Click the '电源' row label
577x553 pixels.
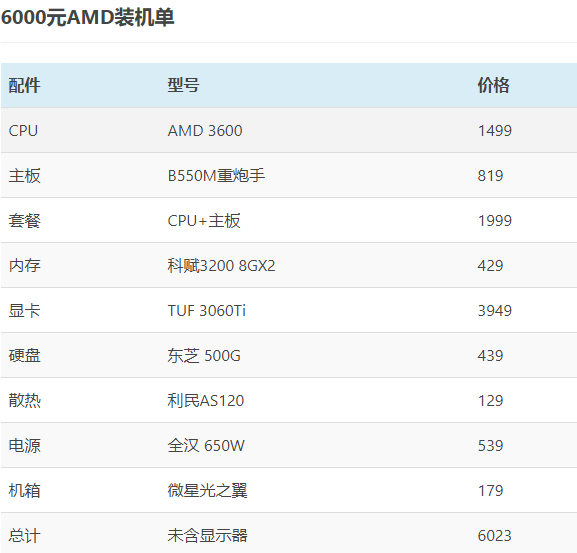(24, 446)
